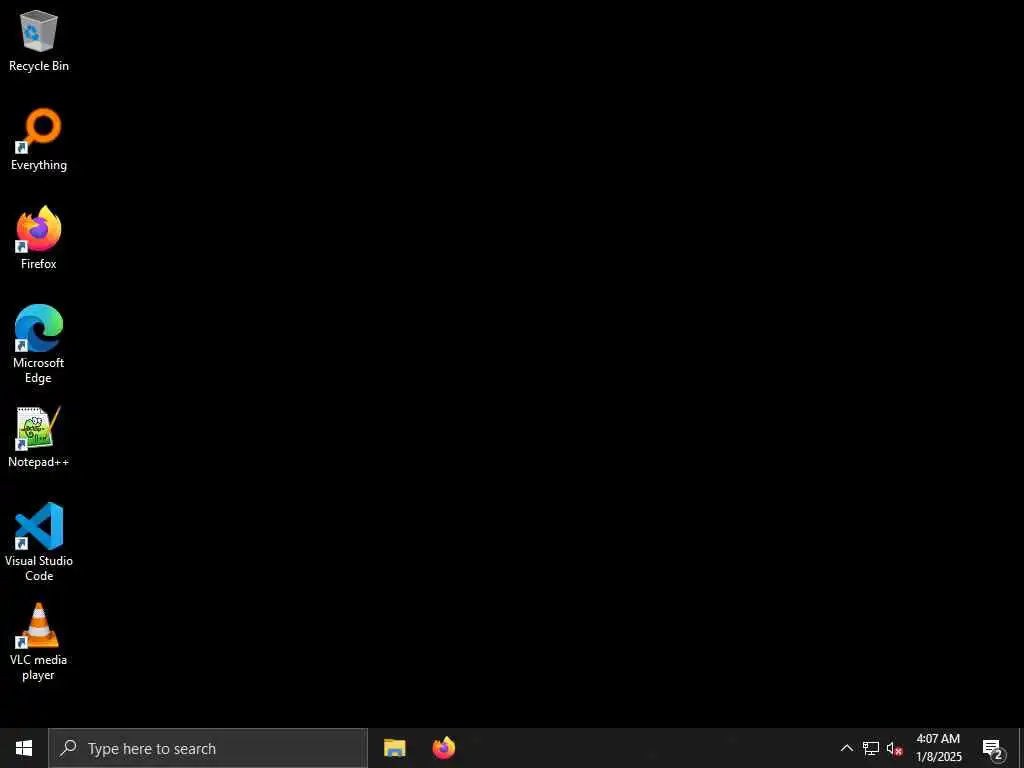Click the Type here to search box
The height and width of the screenshot is (768, 1024).
208,748
